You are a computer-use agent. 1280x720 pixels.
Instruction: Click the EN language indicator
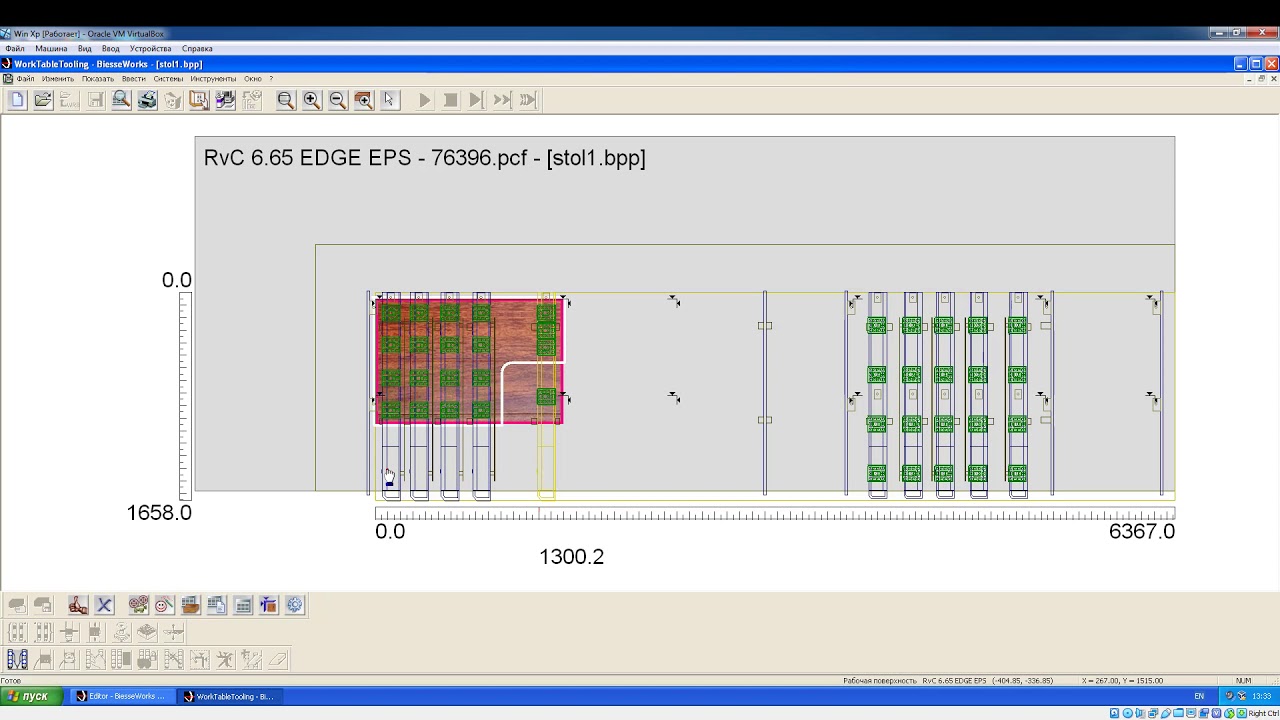pyautogui.click(x=1199, y=696)
